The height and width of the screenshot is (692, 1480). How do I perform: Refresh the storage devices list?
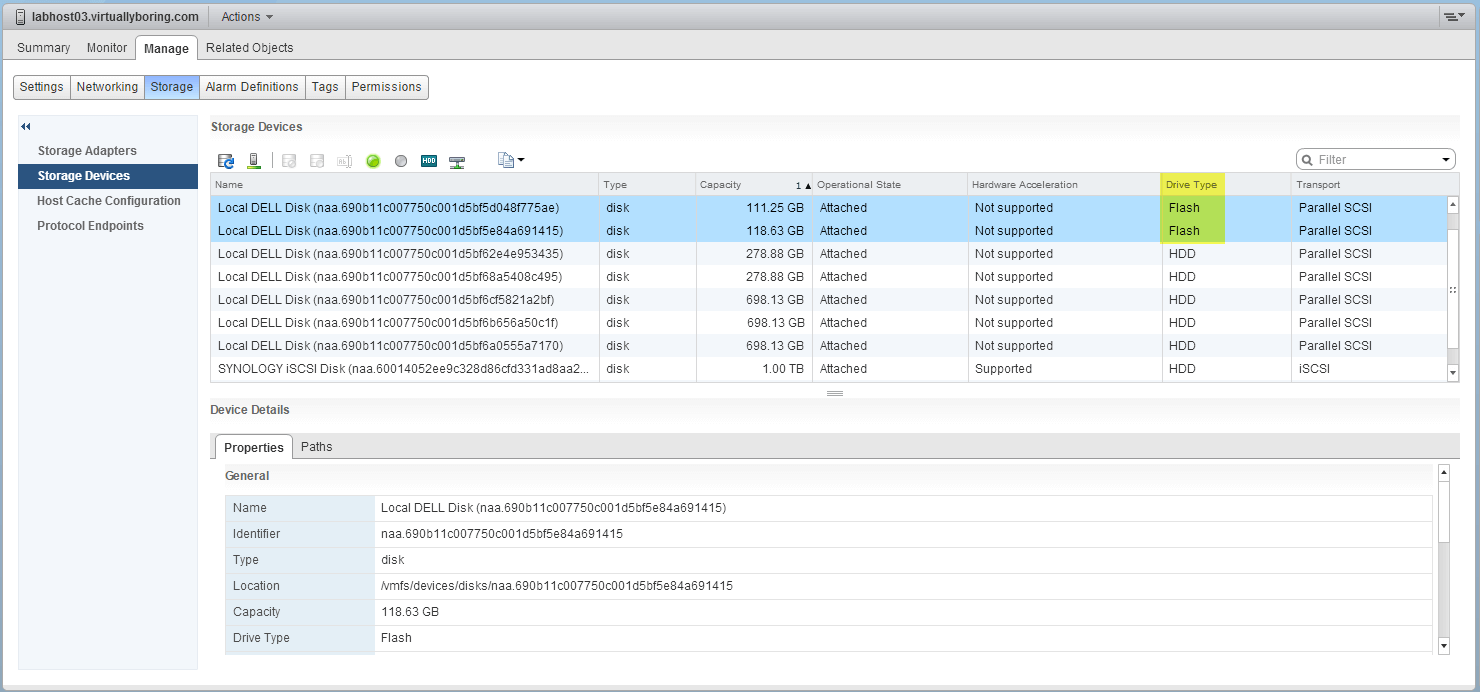[226, 160]
